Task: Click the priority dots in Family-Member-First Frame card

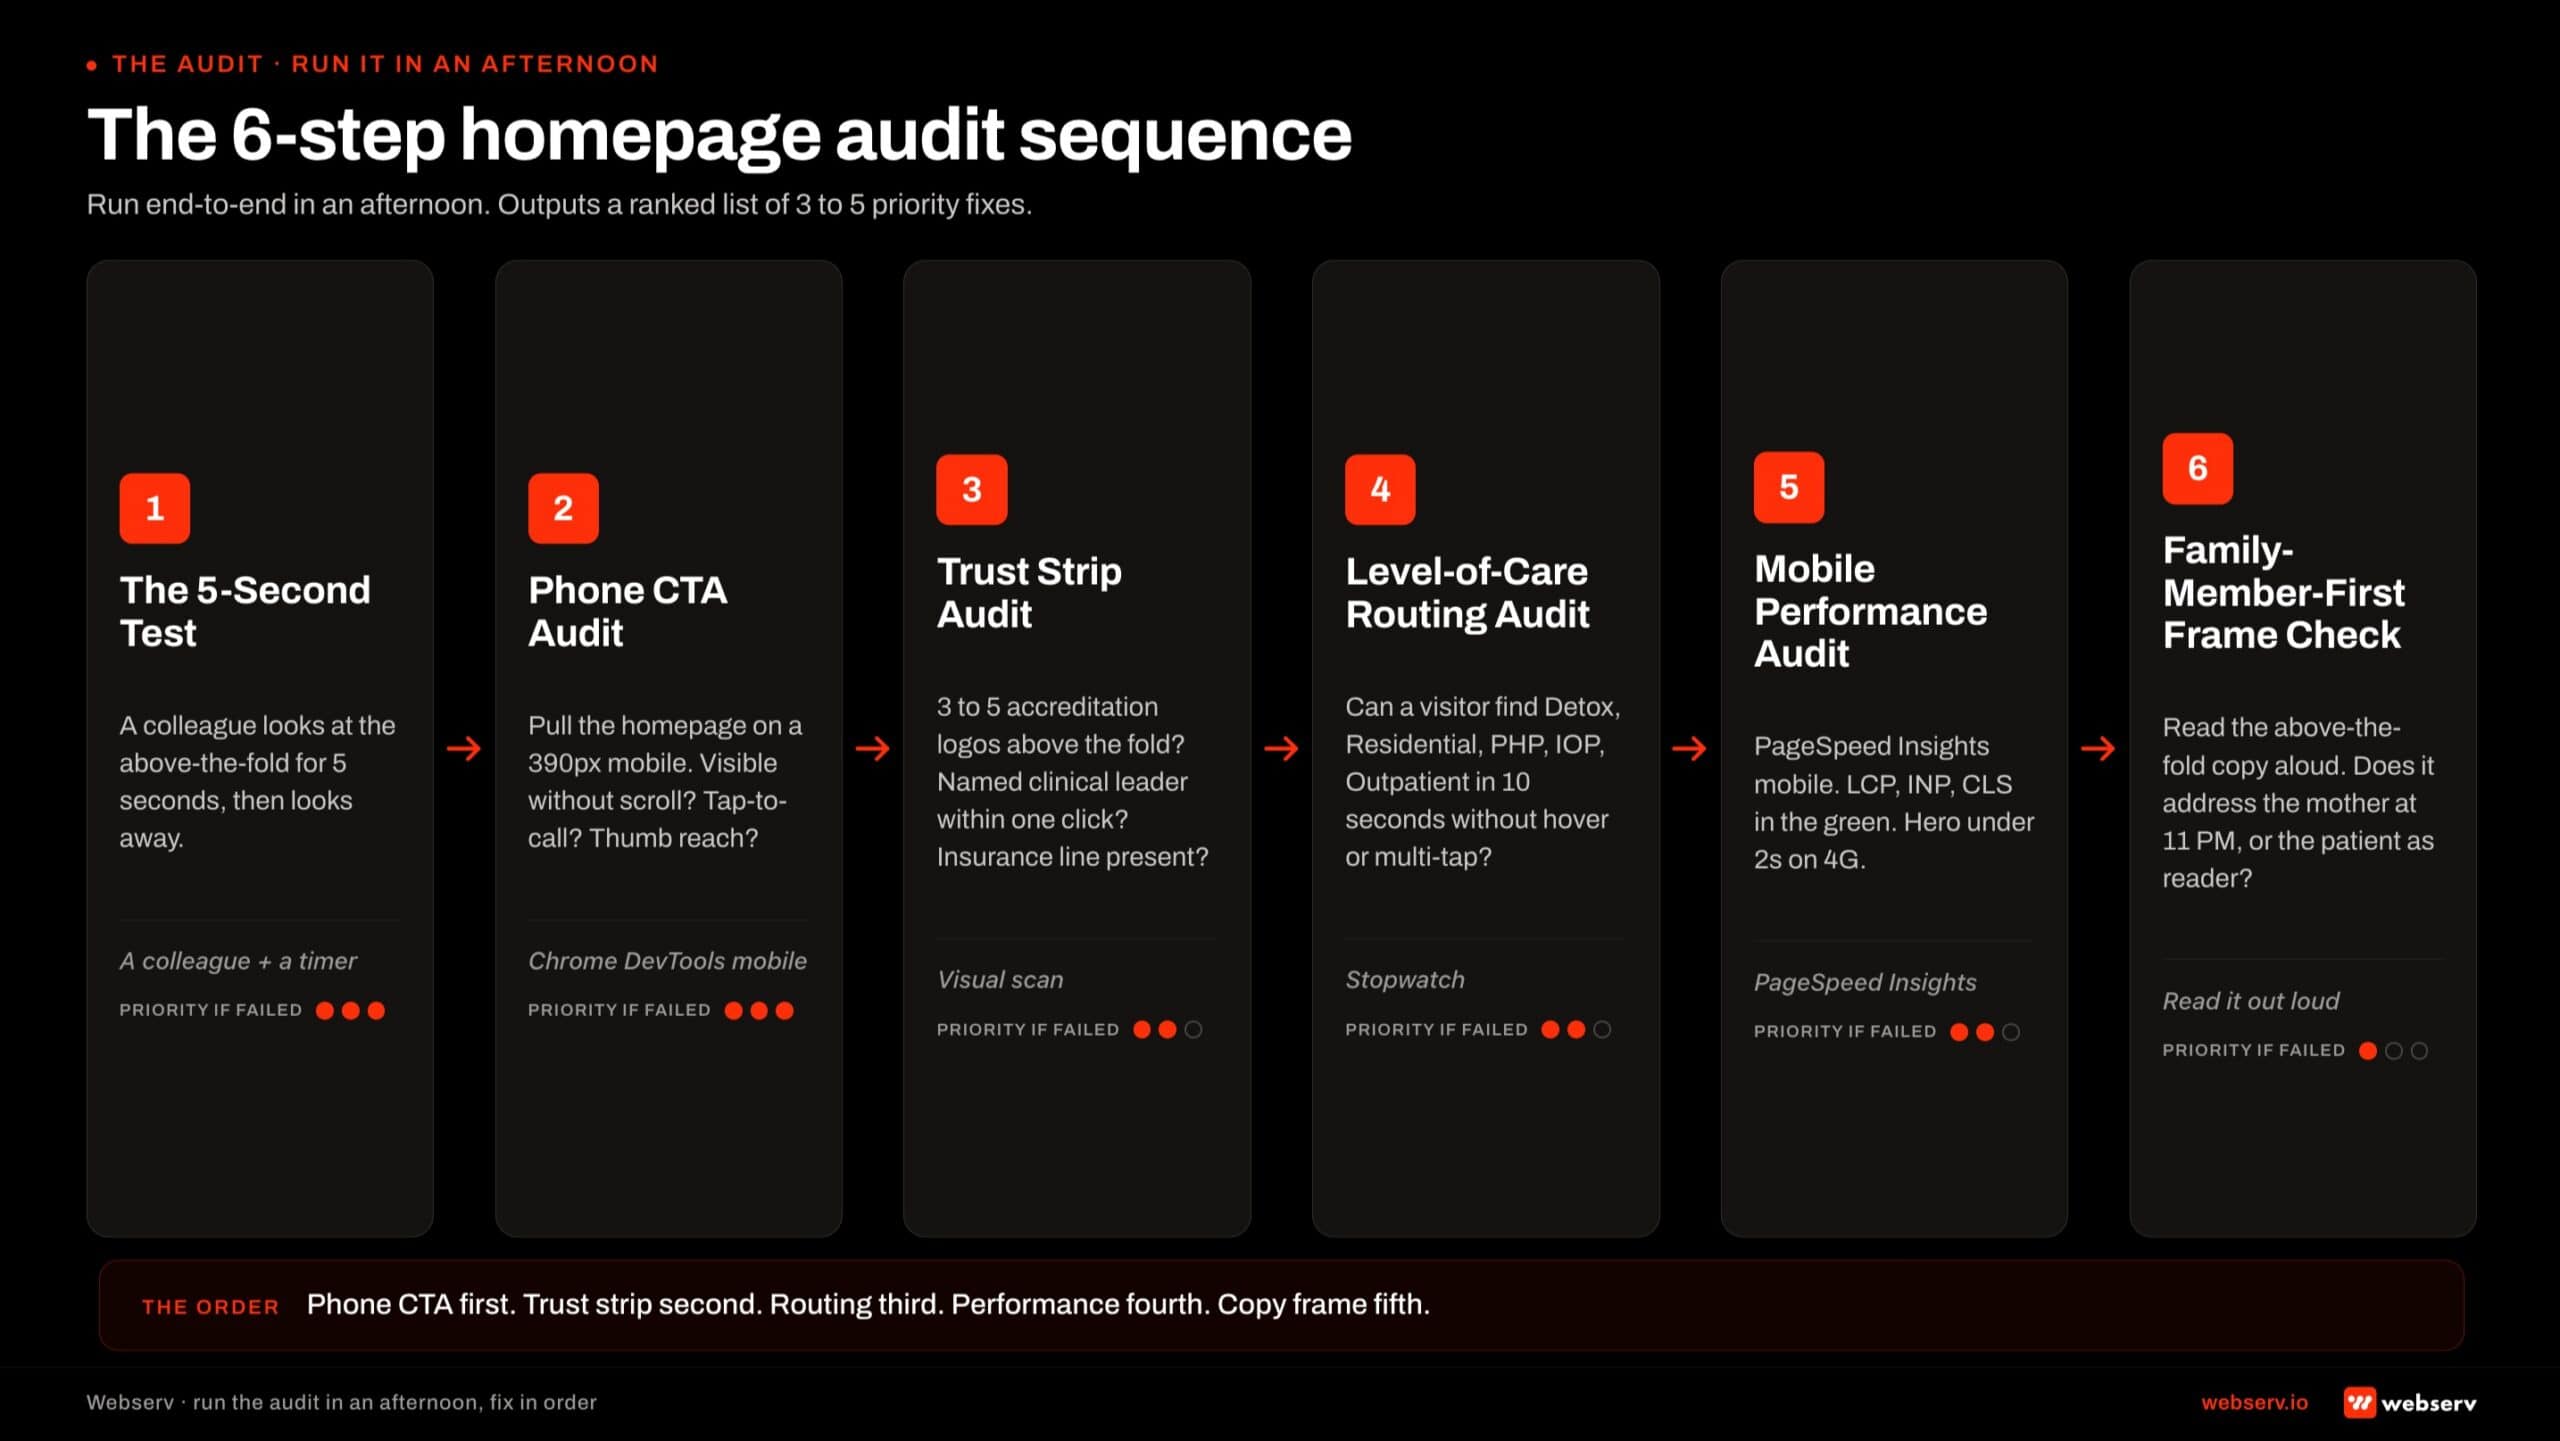Action: pos(2393,1050)
